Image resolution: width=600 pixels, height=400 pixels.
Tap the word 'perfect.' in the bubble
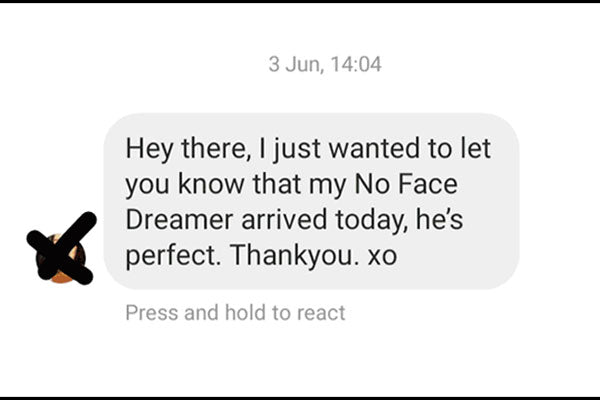click(173, 255)
